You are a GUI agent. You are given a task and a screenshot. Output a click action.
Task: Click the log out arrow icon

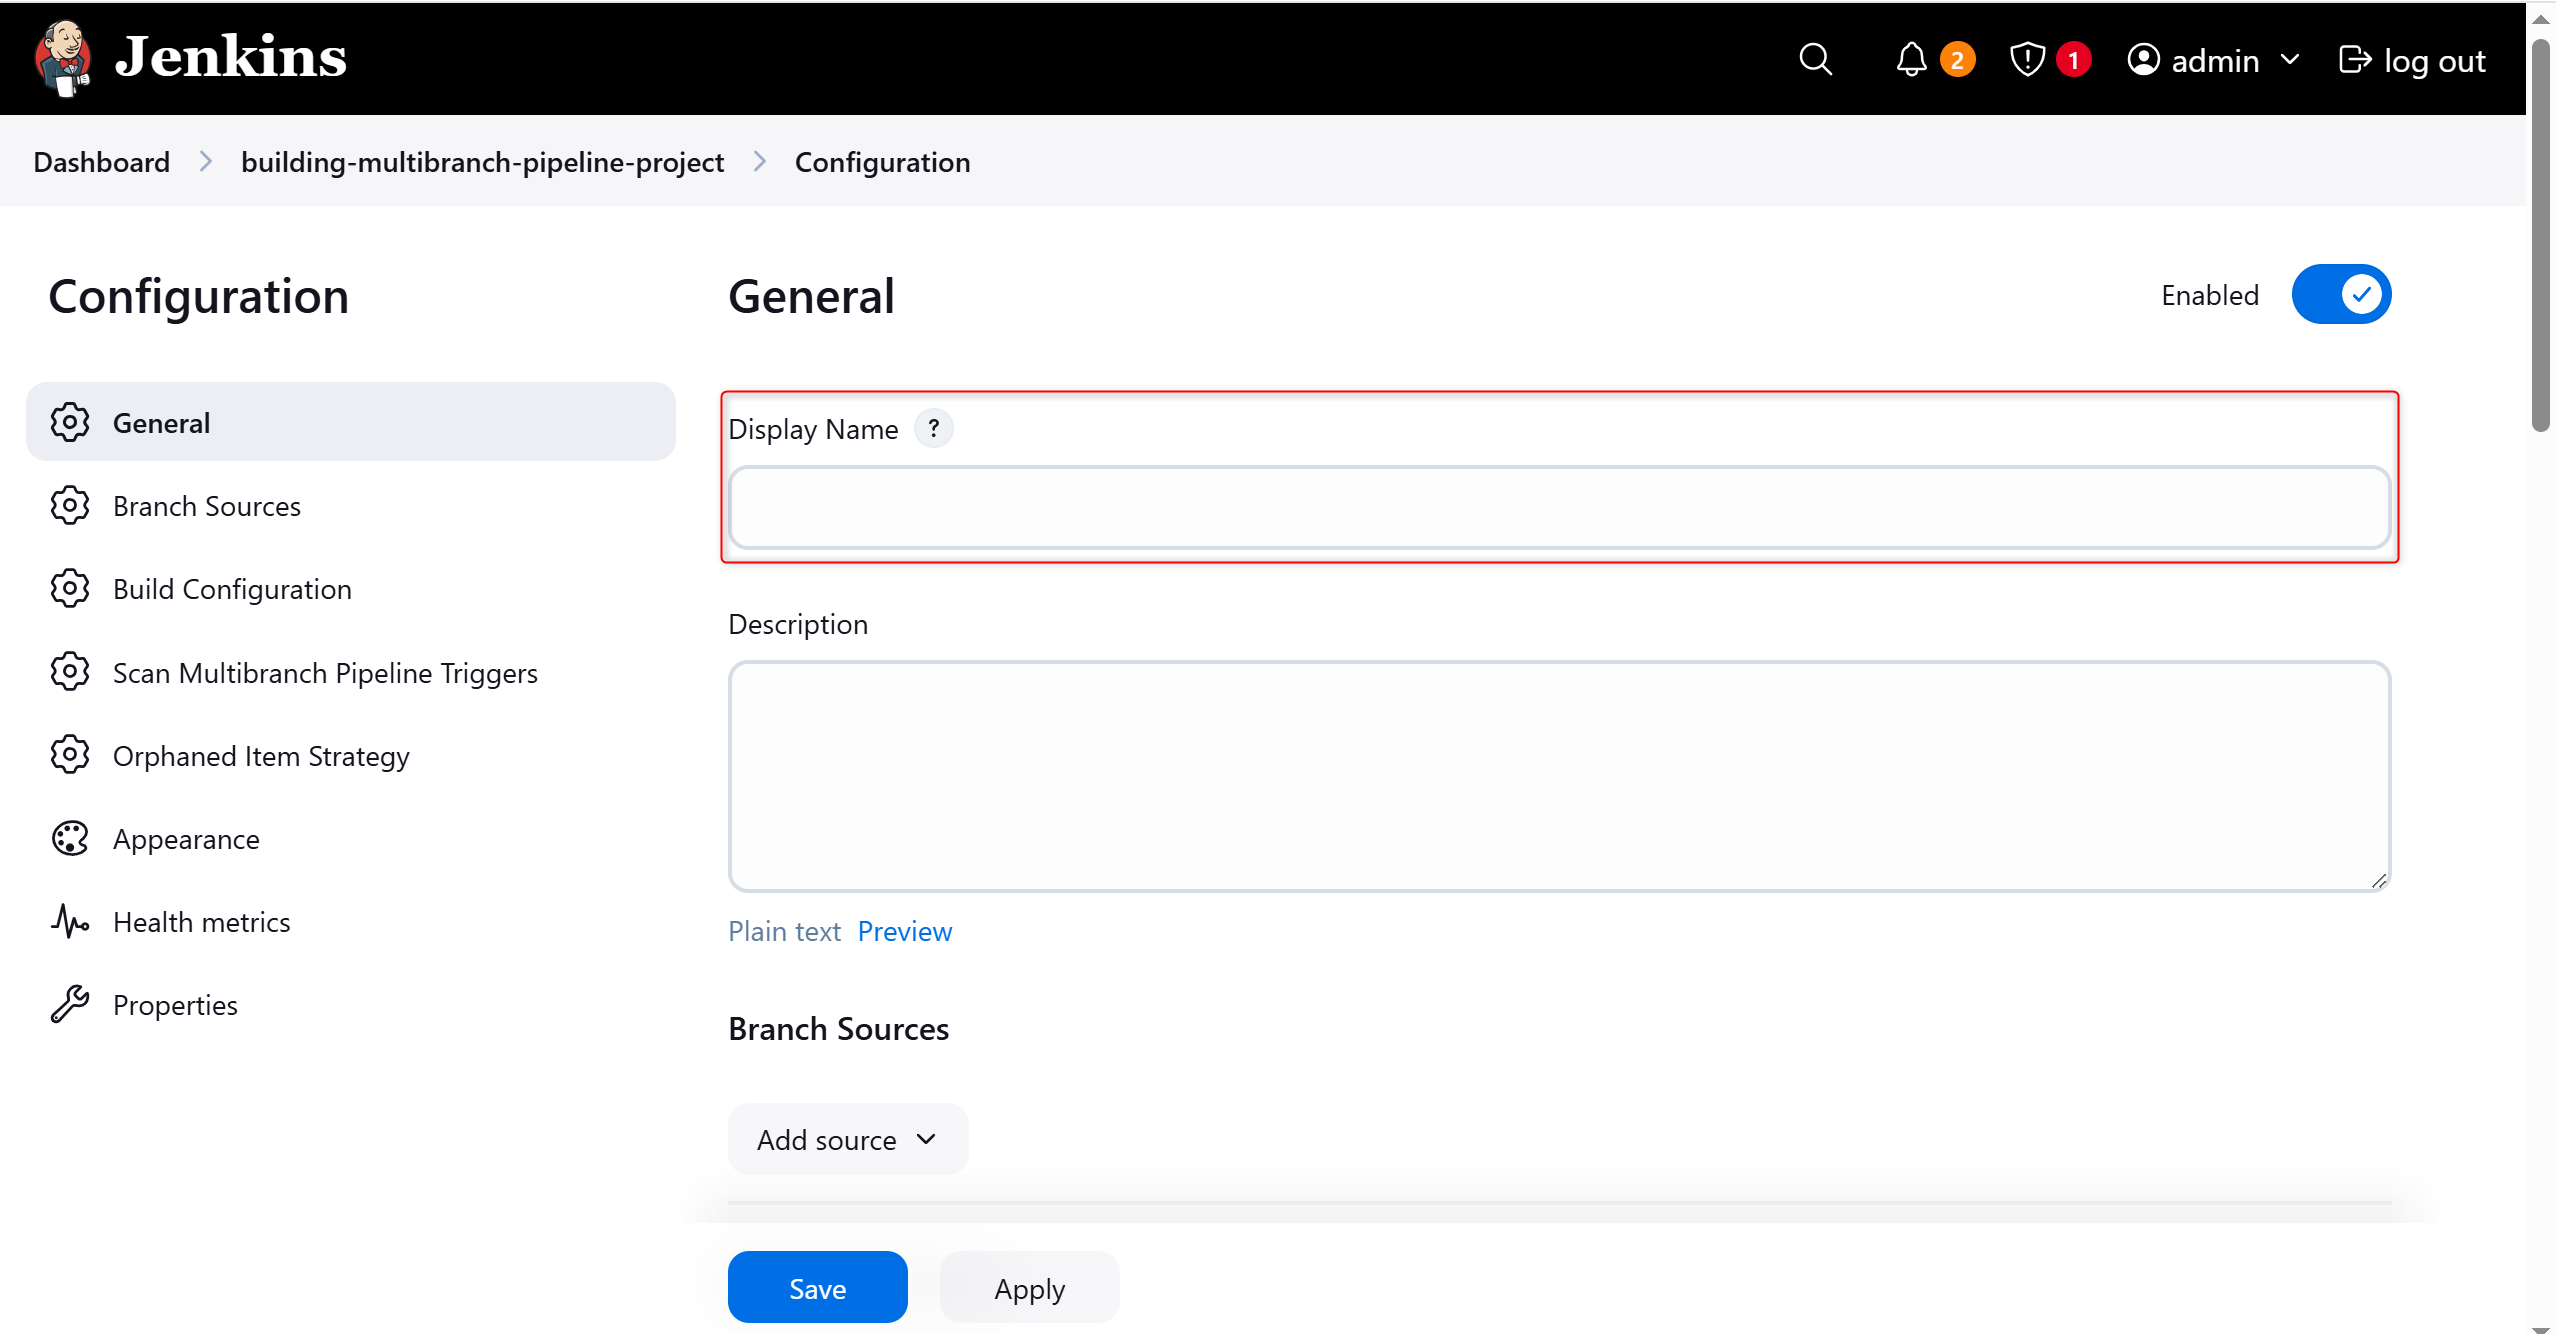click(2355, 60)
